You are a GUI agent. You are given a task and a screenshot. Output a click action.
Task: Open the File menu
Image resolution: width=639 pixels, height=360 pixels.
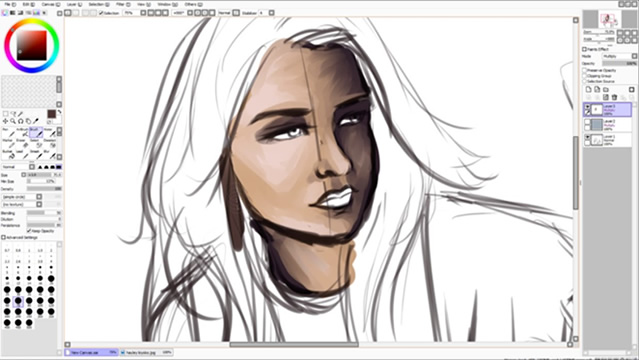point(9,4)
